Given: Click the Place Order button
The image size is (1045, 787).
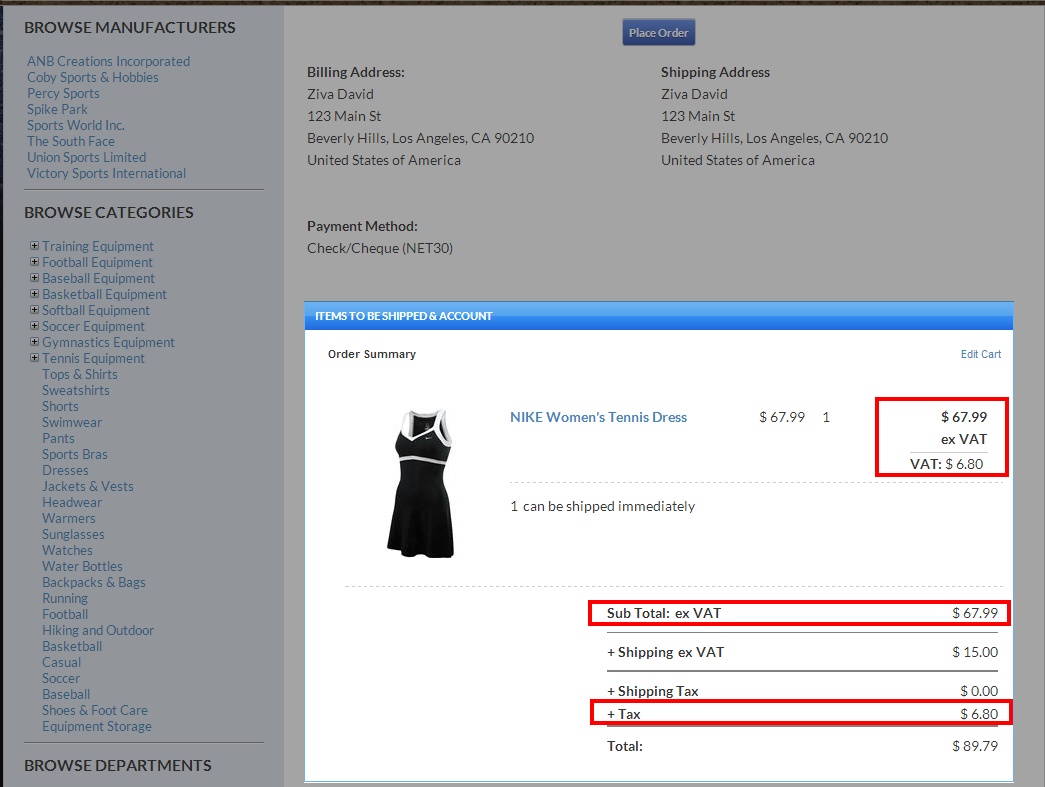Looking at the screenshot, I should tap(658, 33).
